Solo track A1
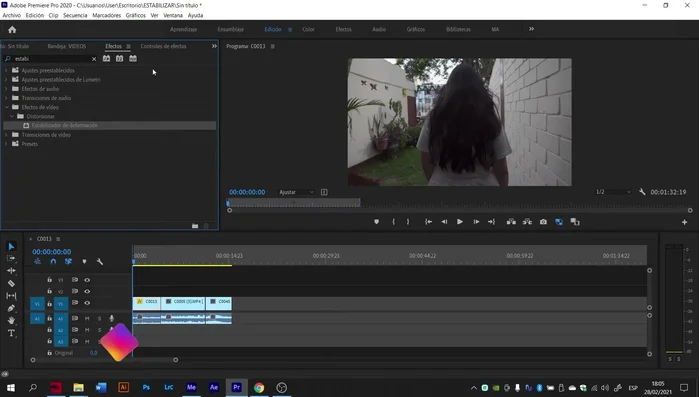 pos(99,318)
